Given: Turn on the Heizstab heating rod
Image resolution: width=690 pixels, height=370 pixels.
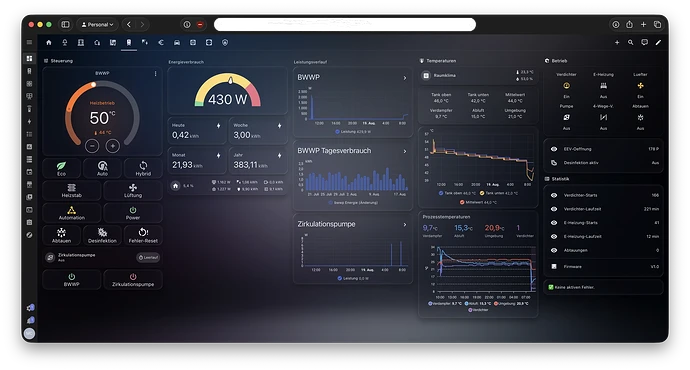Looking at the screenshot, I should click(x=72, y=190).
